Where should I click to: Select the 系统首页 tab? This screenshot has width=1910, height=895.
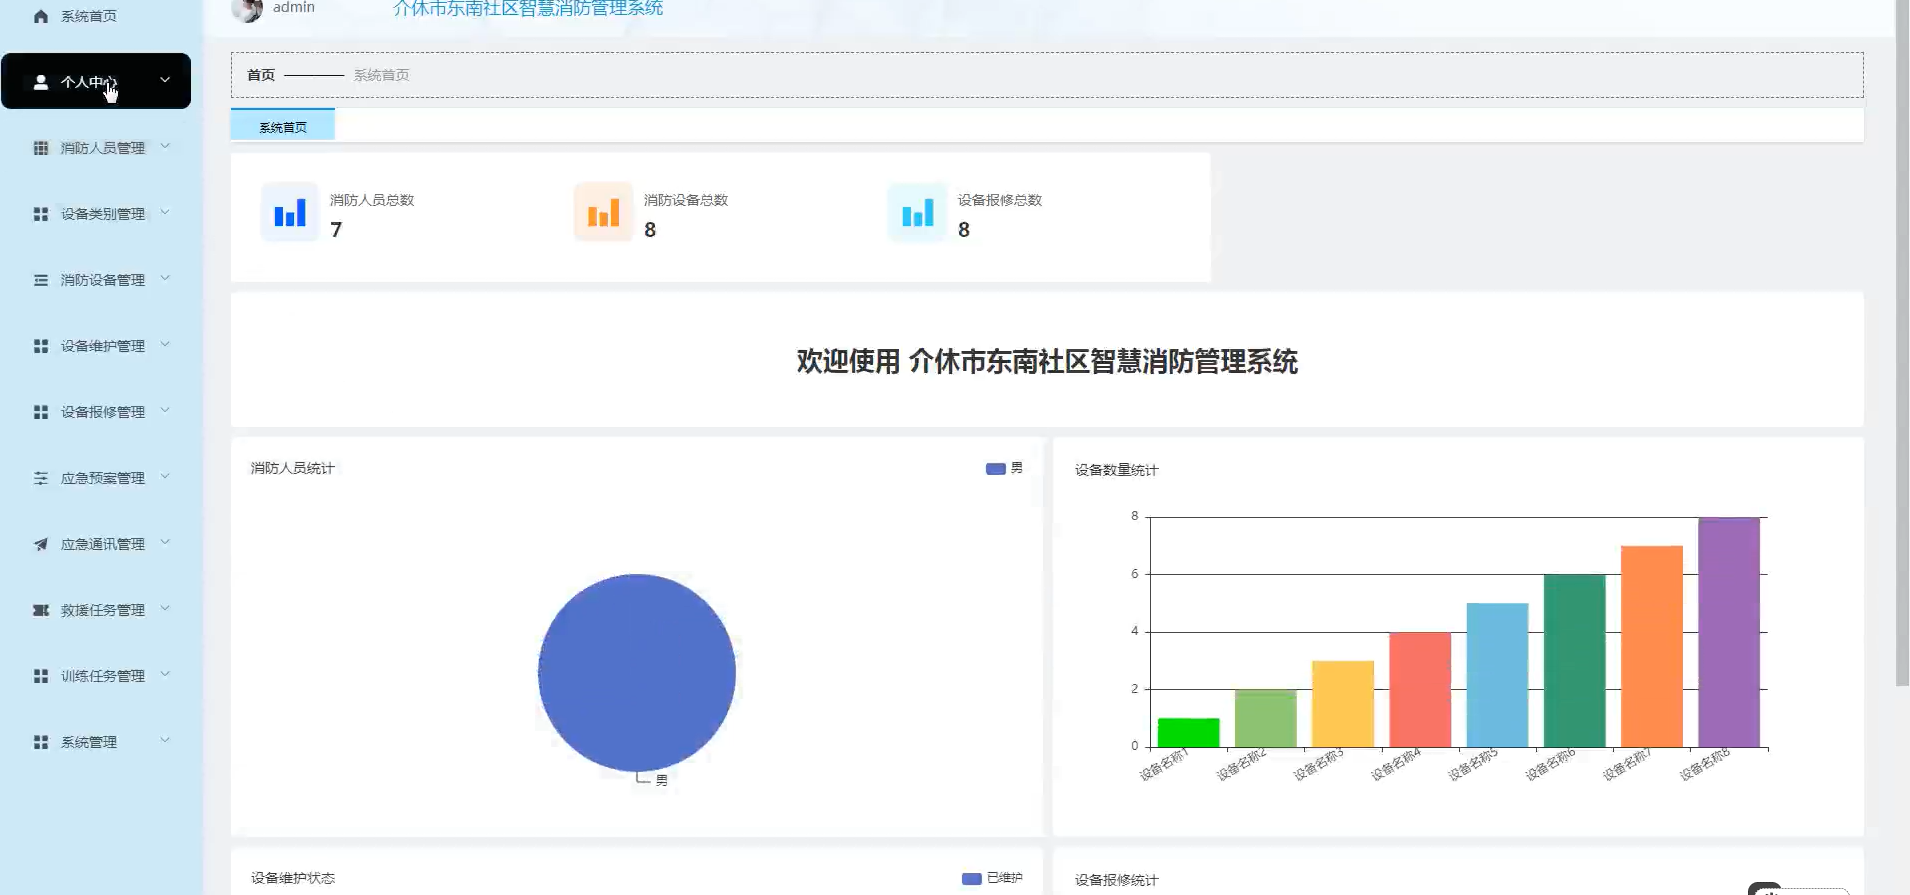(x=283, y=126)
